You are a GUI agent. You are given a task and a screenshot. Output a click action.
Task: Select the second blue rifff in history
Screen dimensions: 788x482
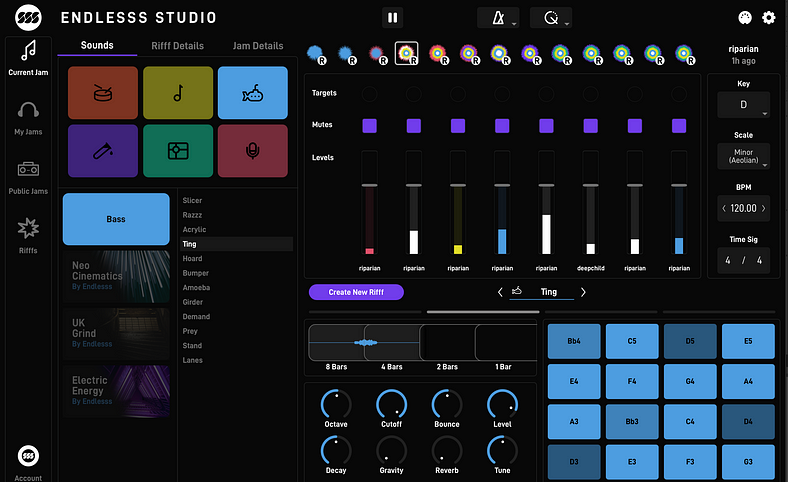tap(347, 54)
